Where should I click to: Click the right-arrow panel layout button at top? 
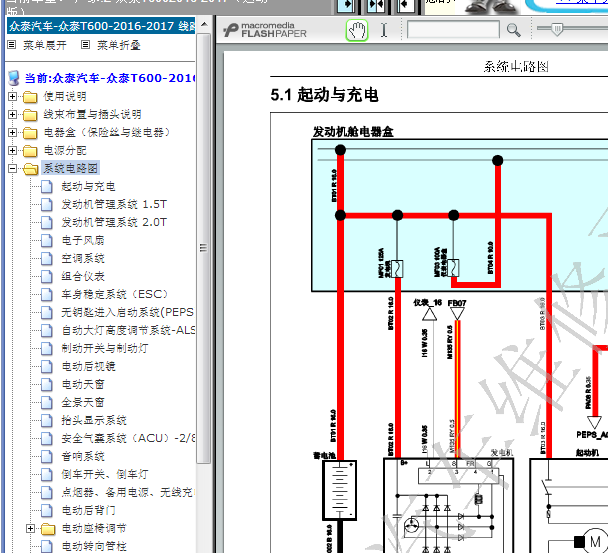(x=345, y=5)
